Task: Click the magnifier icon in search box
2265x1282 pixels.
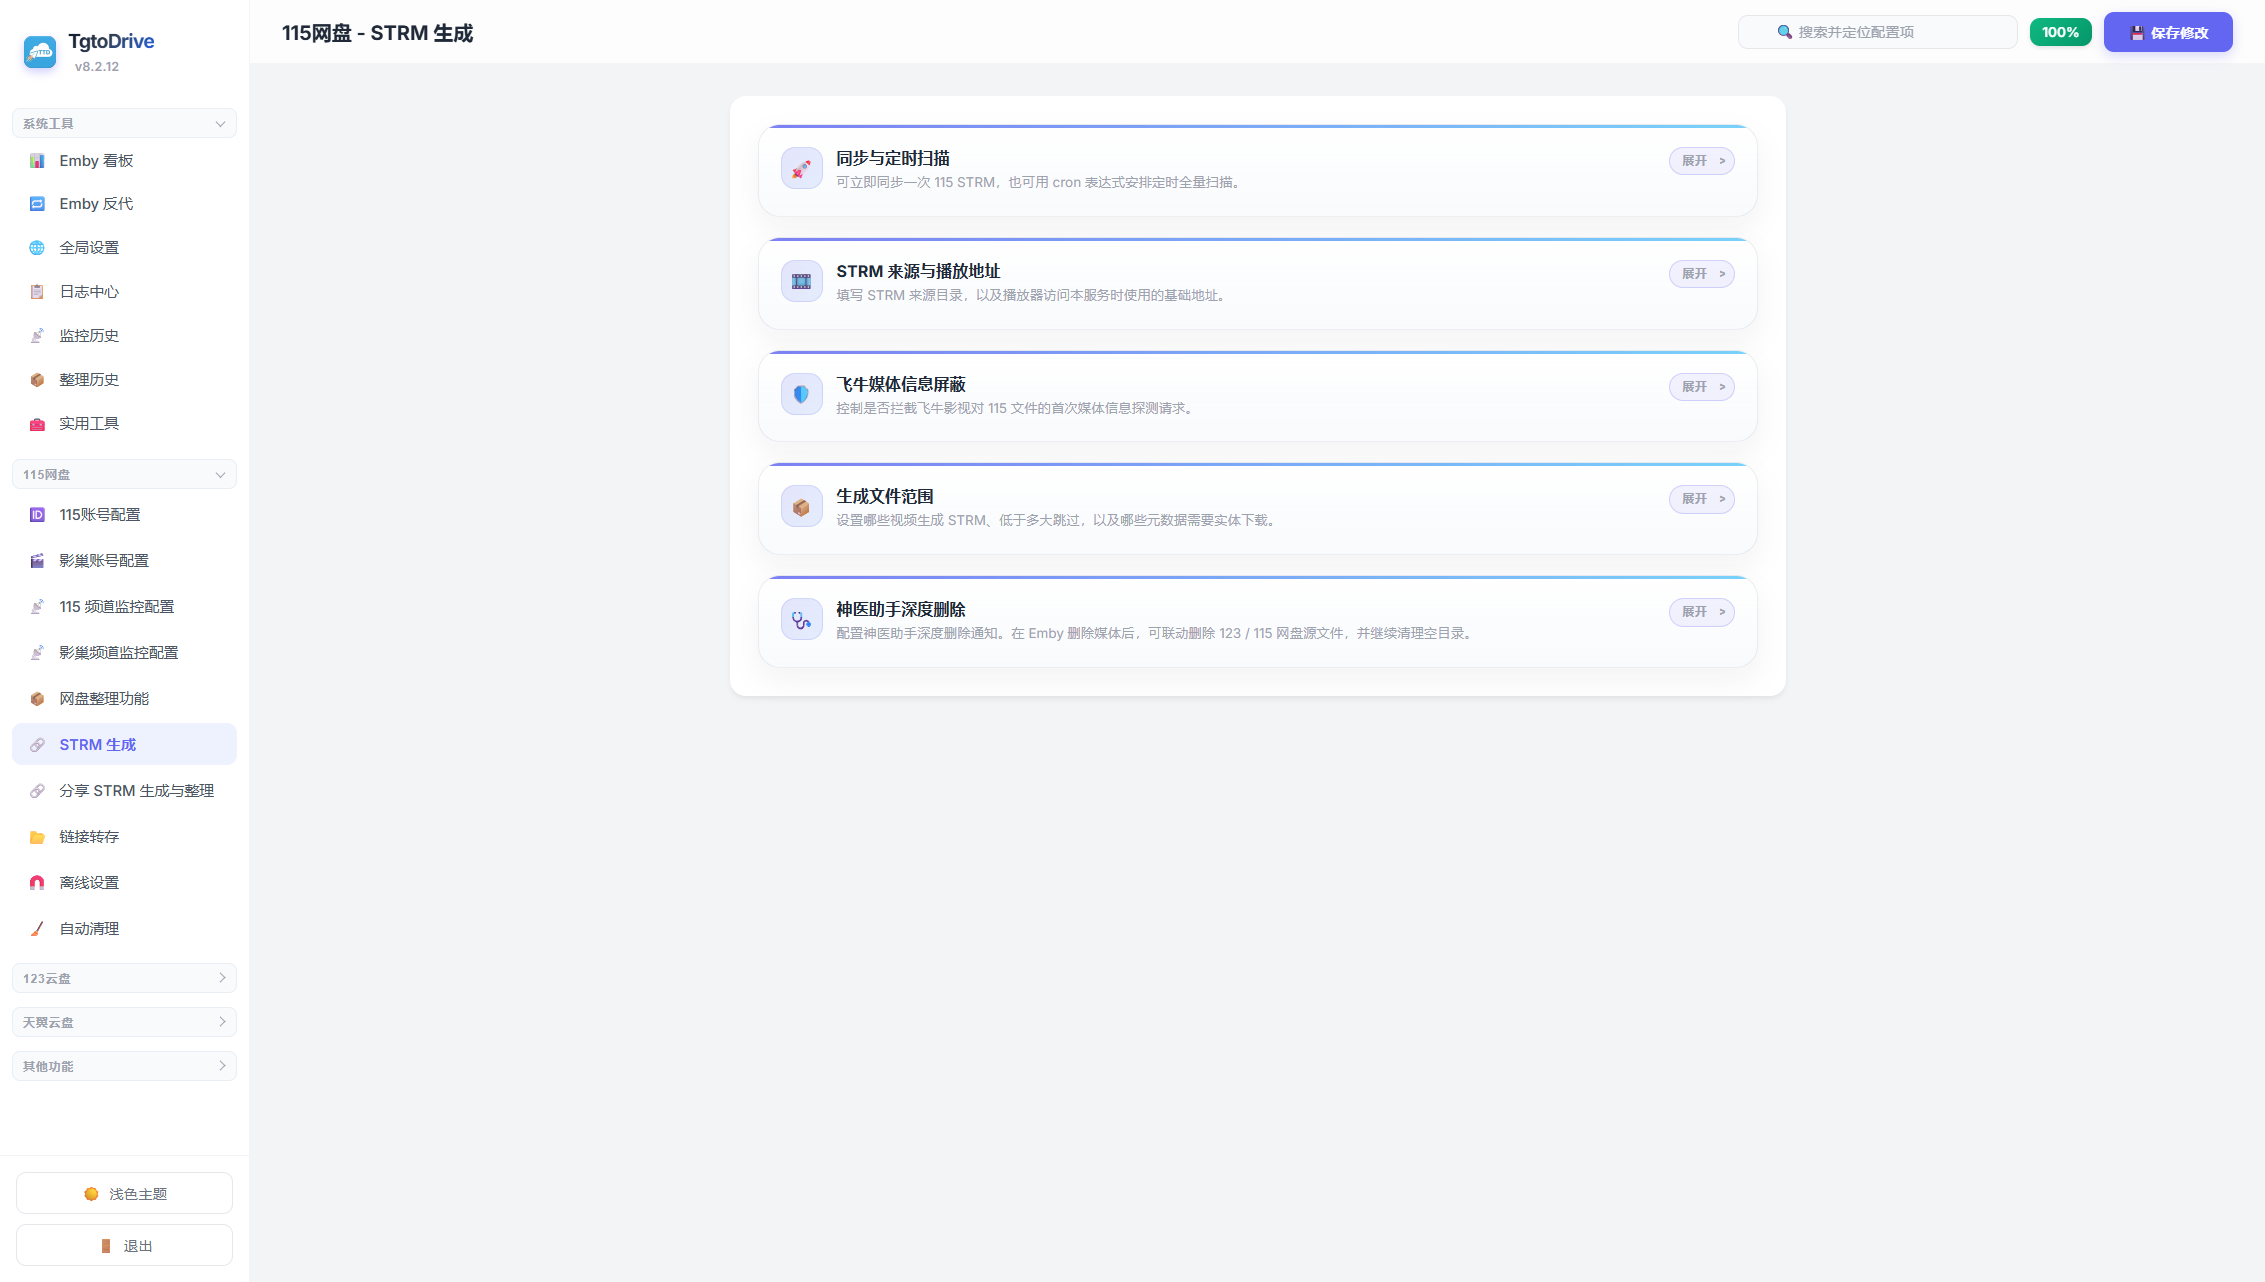Action: [1784, 32]
